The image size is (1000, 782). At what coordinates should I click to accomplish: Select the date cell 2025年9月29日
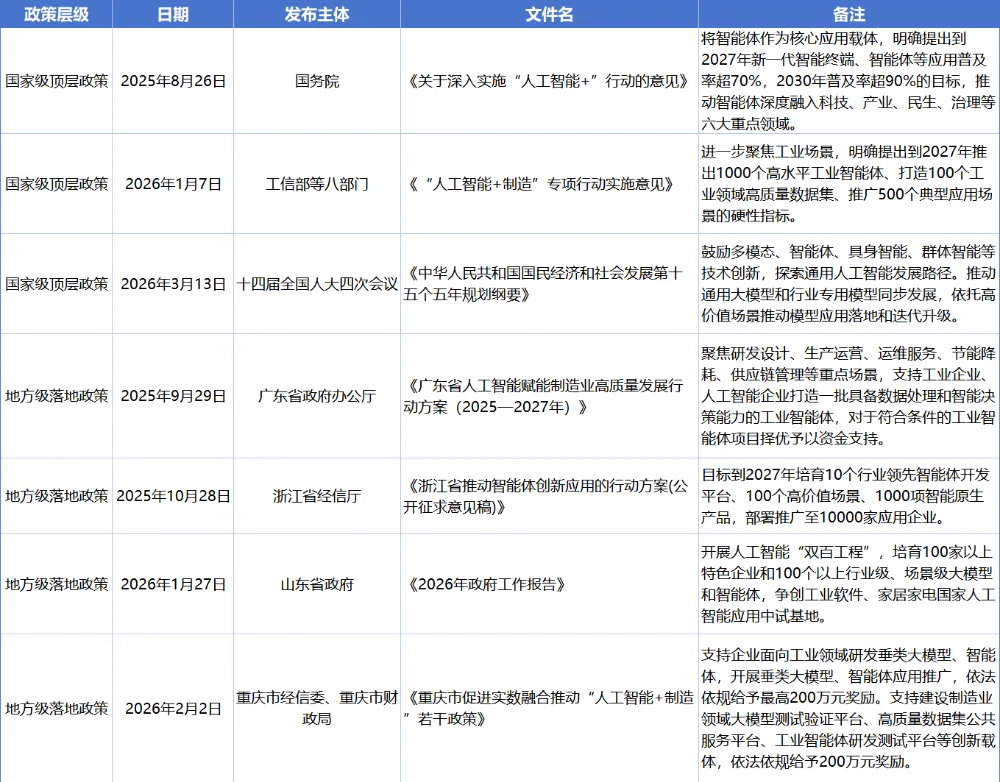coord(173,396)
